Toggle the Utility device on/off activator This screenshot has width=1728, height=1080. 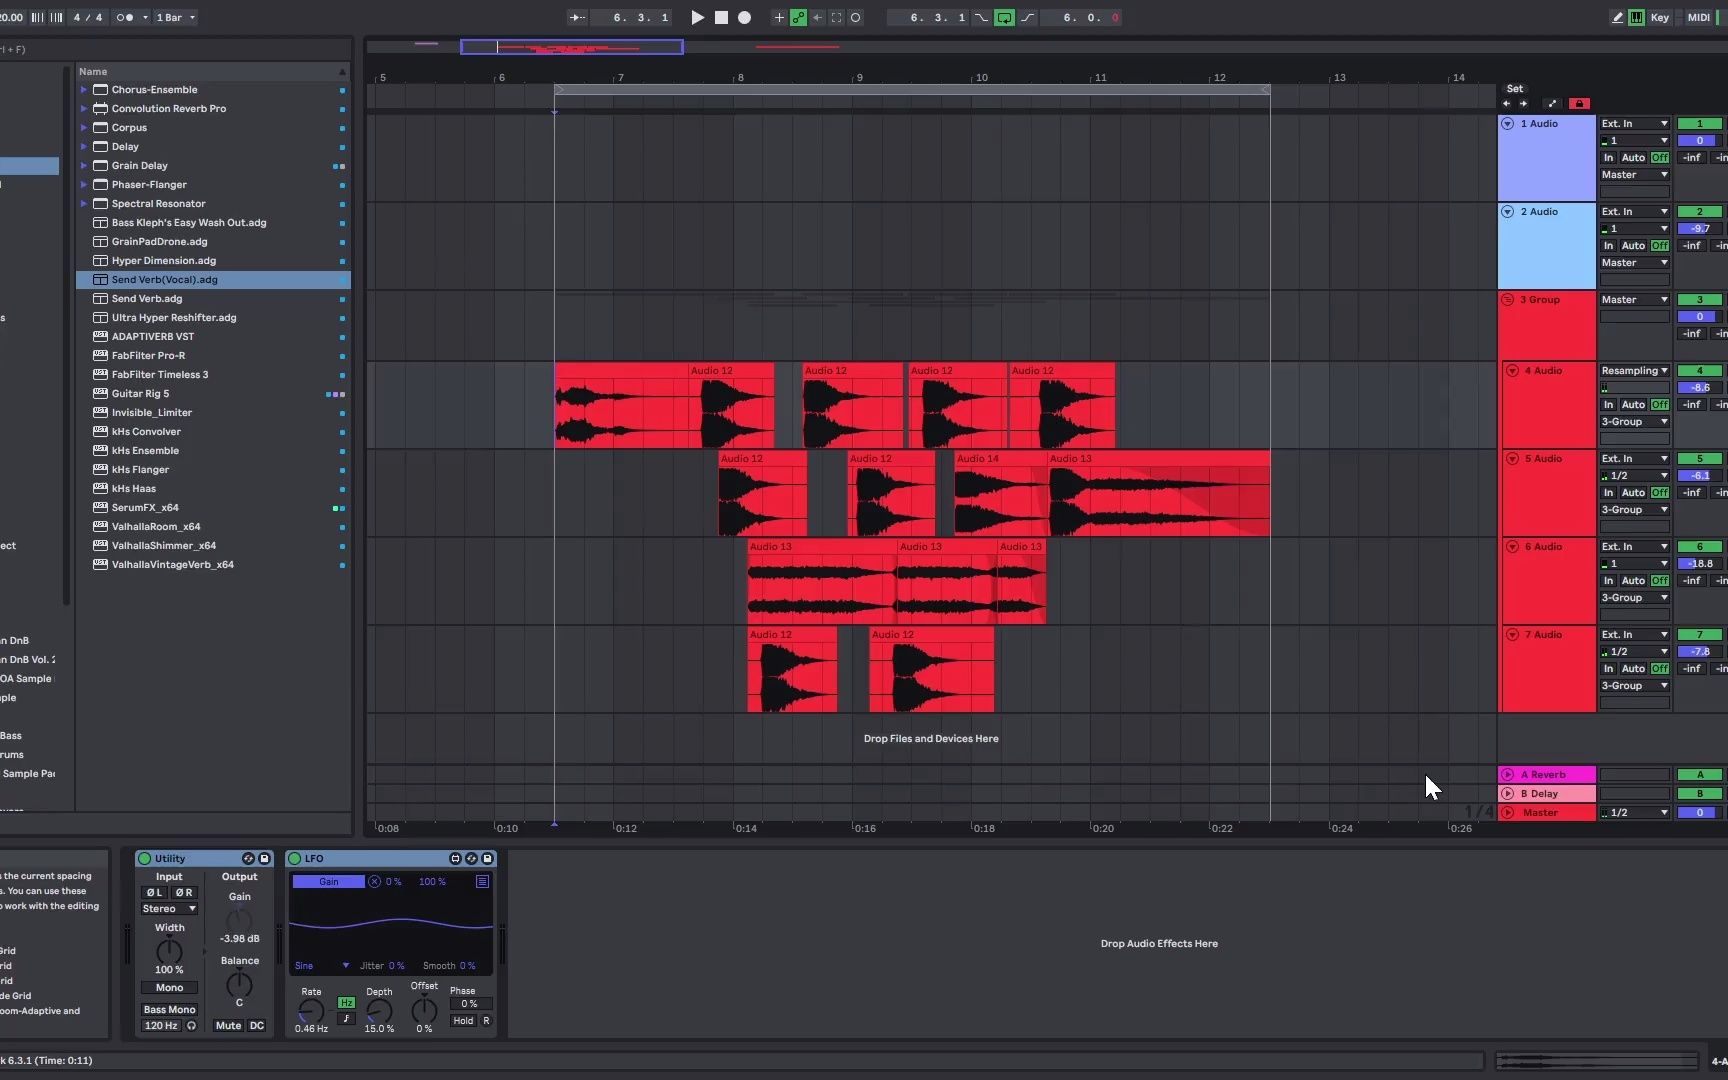[144, 858]
